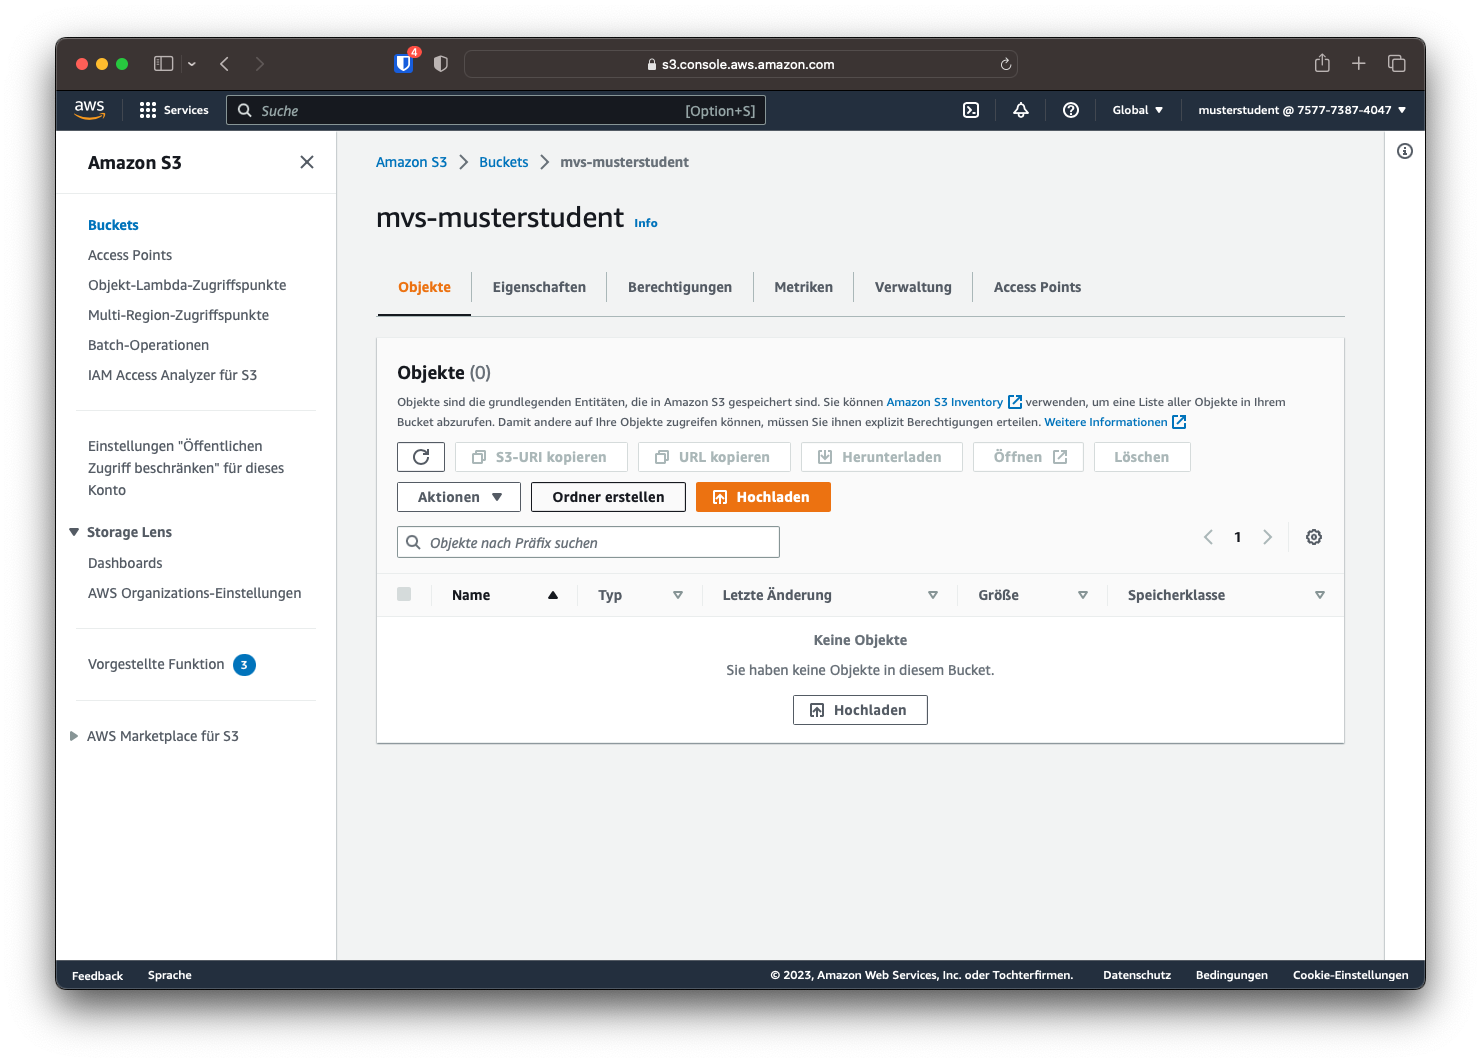1481x1063 pixels.
Task: Open Größe column sort arrow
Action: tap(1083, 595)
